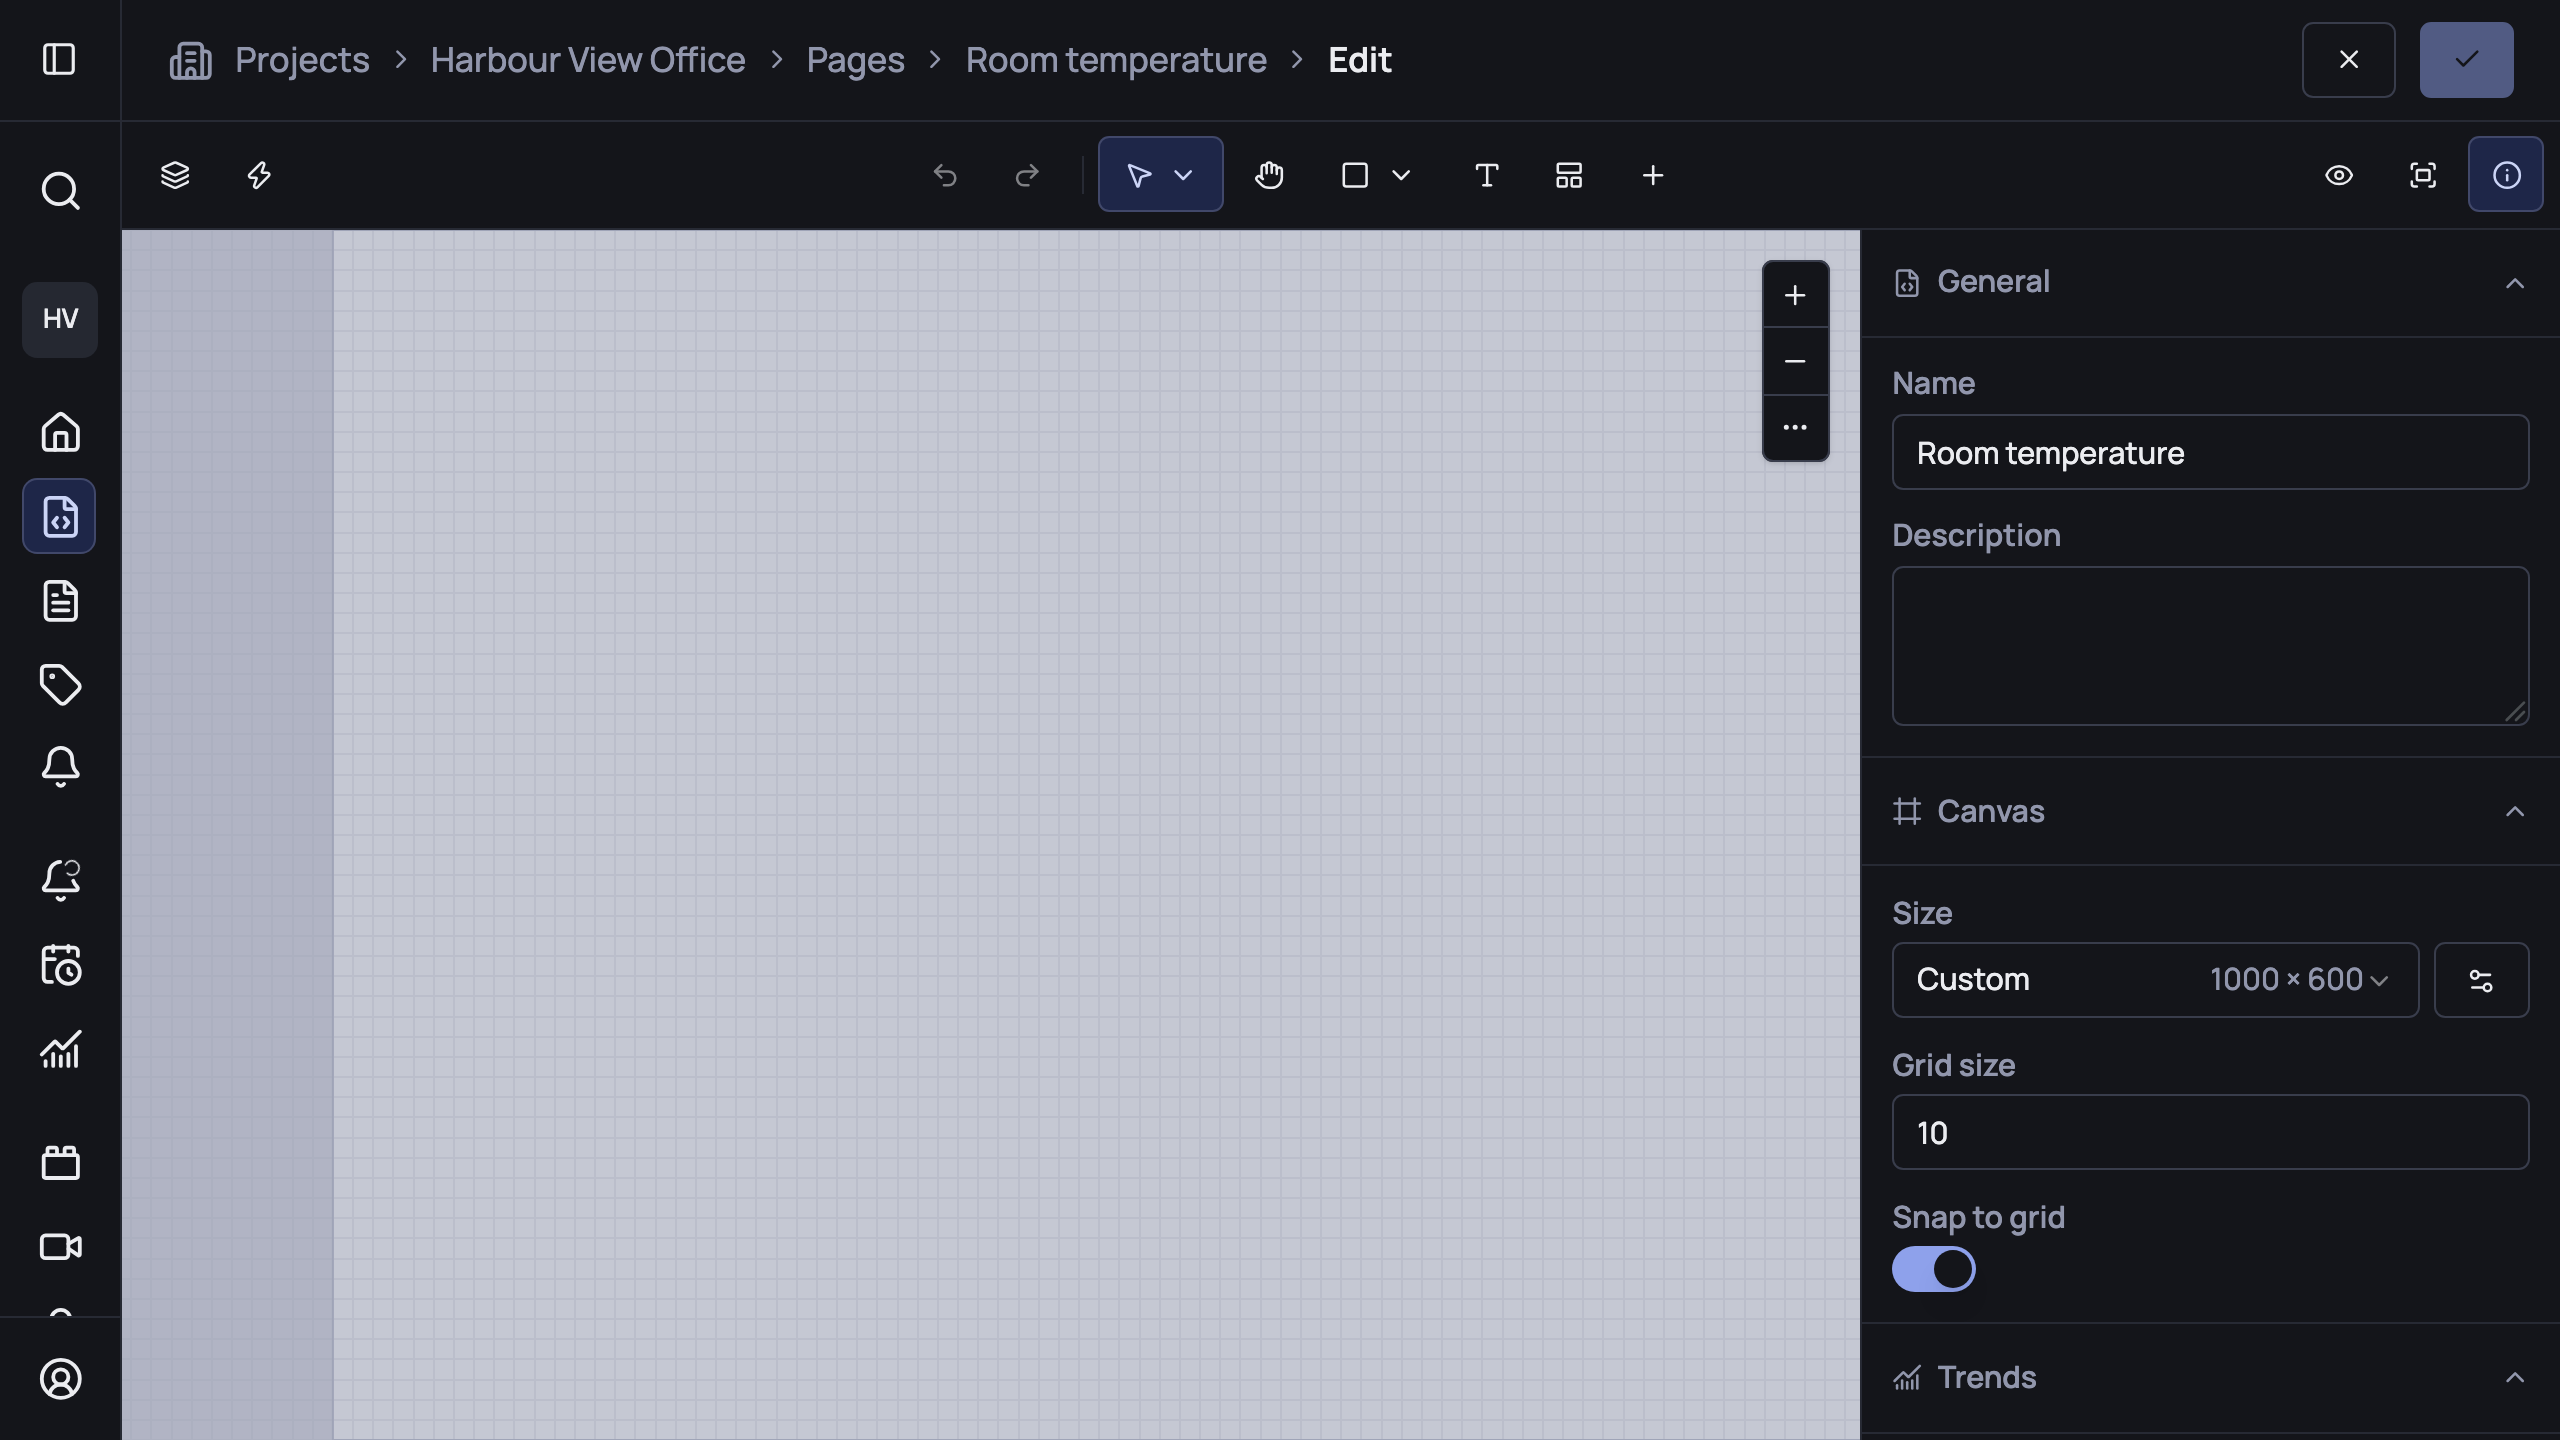Viewport: 2560px width, 1440px height.
Task: Open canvas size settings sliders button
Action: (x=2481, y=980)
